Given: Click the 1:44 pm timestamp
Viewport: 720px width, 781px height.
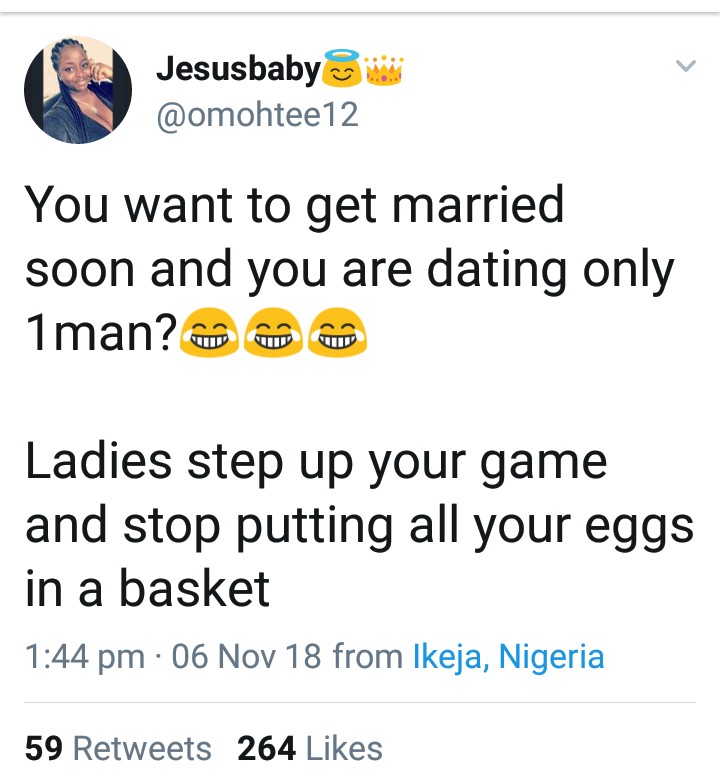Looking at the screenshot, I should point(84,657).
